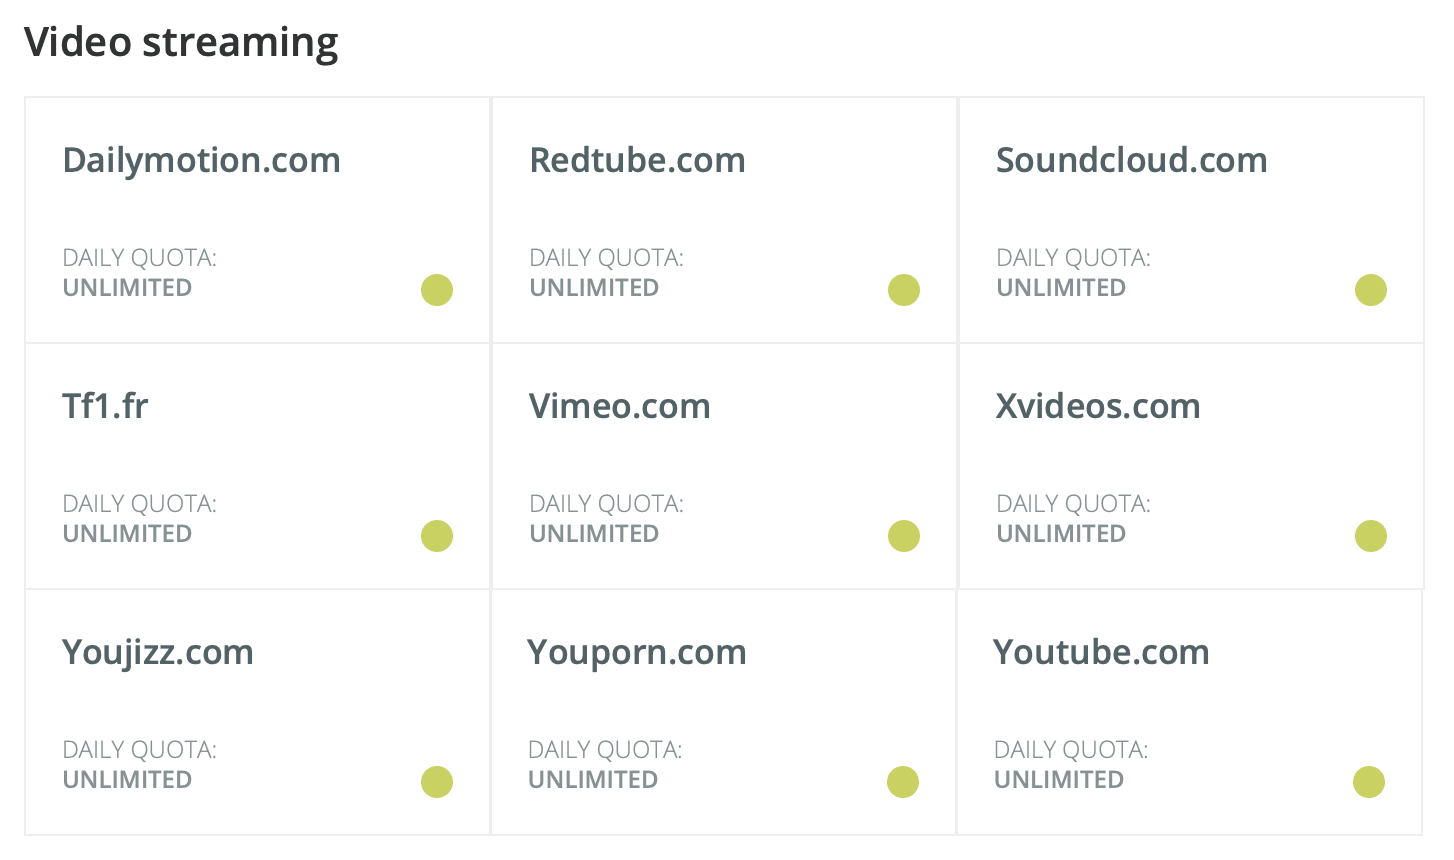This screenshot has width=1454, height=860.
Task: Click the green status dot for Redtube.com
Action: (904, 290)
